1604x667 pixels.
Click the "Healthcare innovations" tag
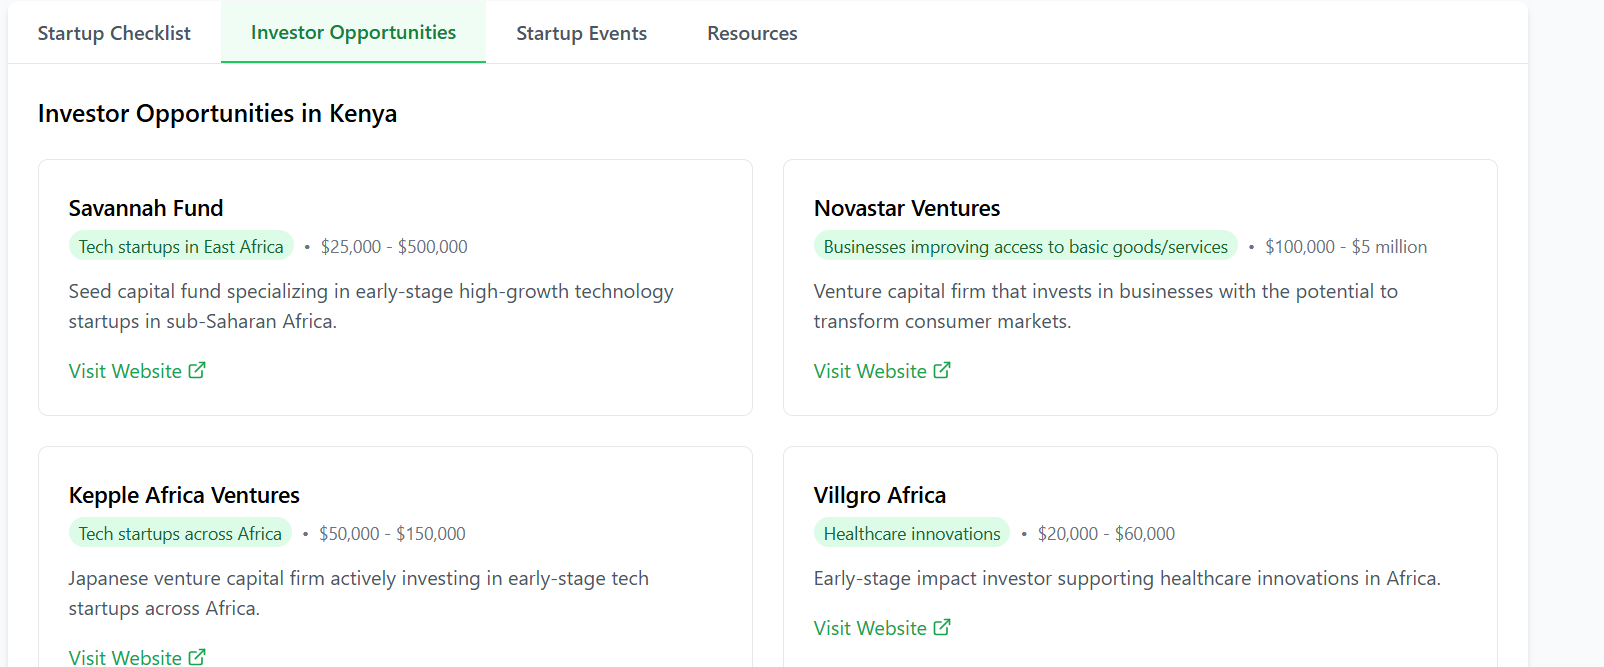[912, 534]
